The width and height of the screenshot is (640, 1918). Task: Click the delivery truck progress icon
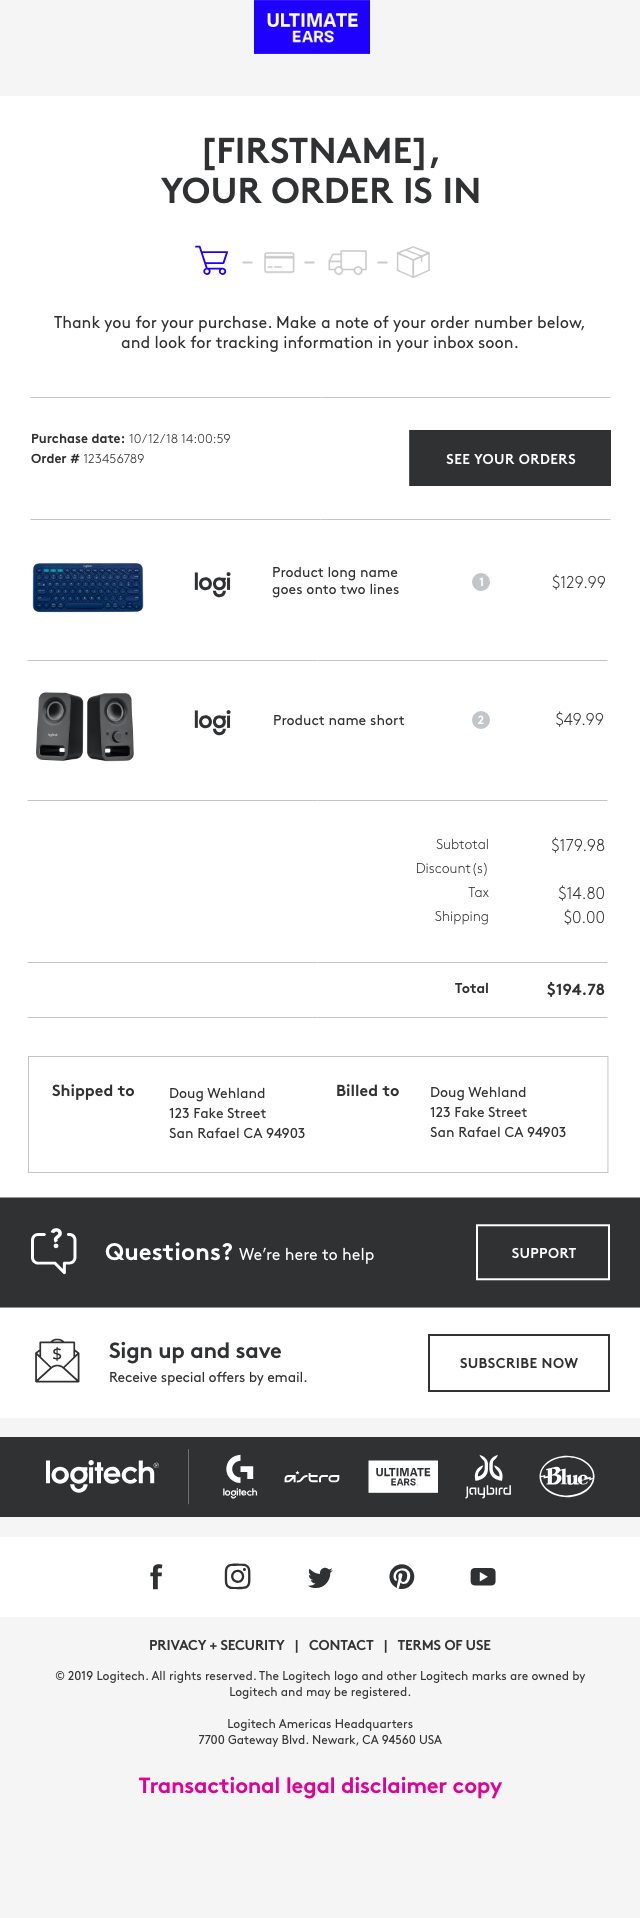347,262
